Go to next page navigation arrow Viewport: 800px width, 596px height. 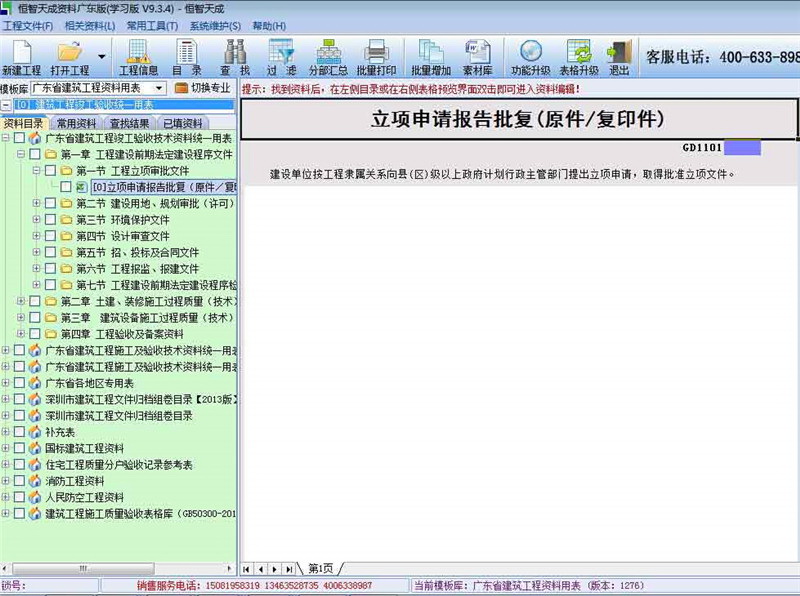[x=274, y=568]
